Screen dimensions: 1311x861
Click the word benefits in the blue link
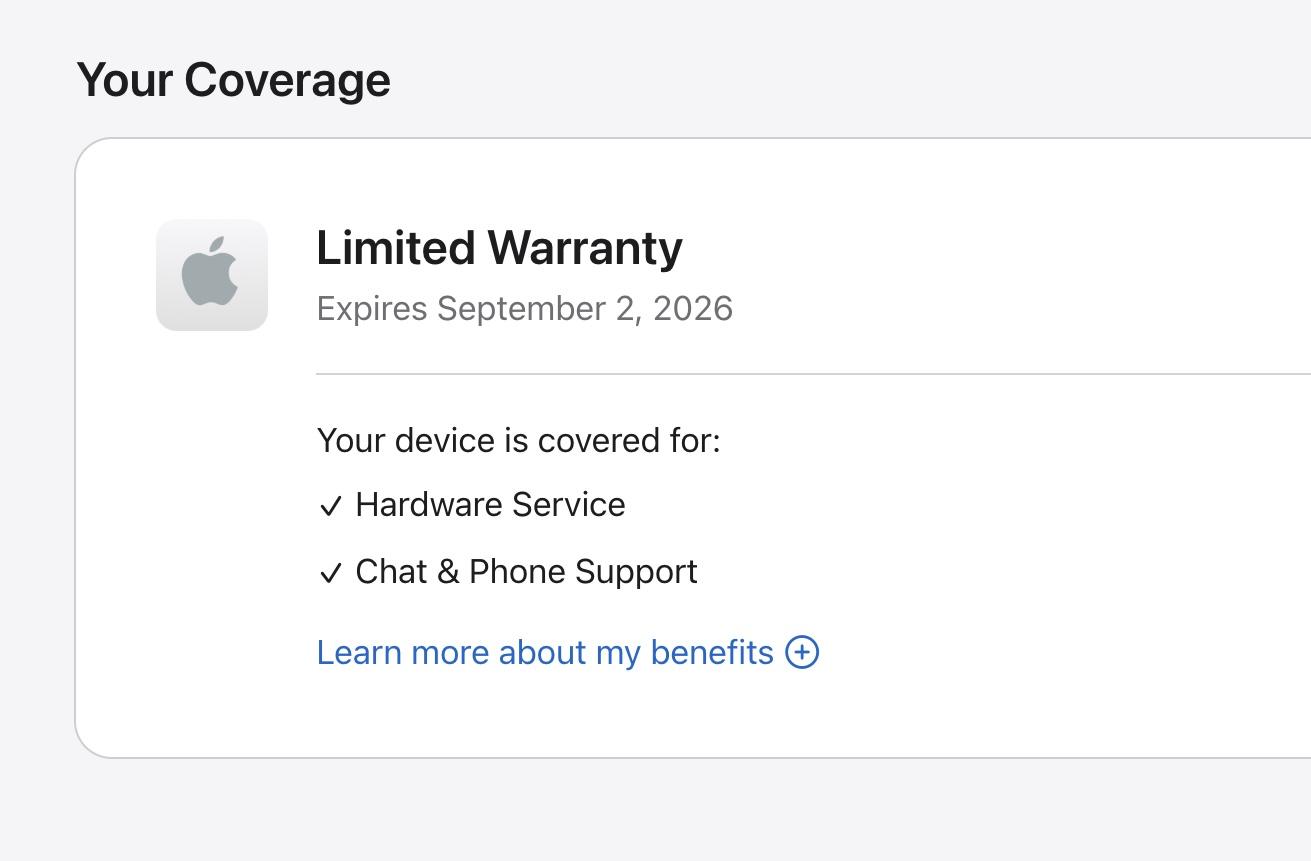click(711, 652)
